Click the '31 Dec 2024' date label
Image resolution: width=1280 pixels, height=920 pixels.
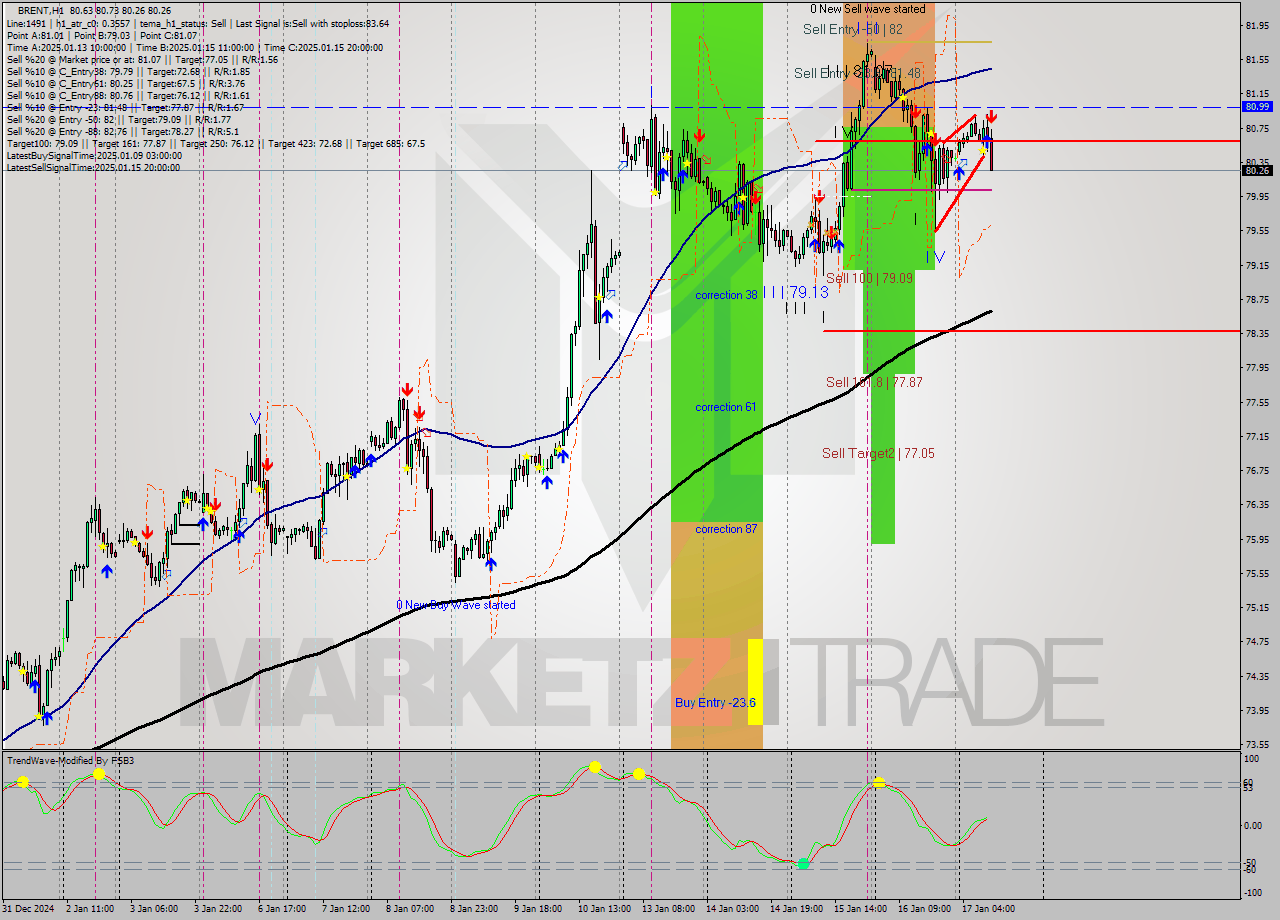click(x=28, y=909)
